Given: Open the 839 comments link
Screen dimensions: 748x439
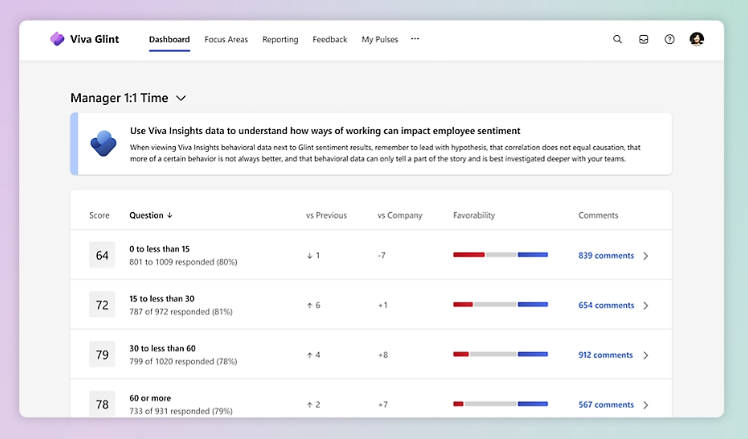Looking at the screenshot, I should (606, 255).
